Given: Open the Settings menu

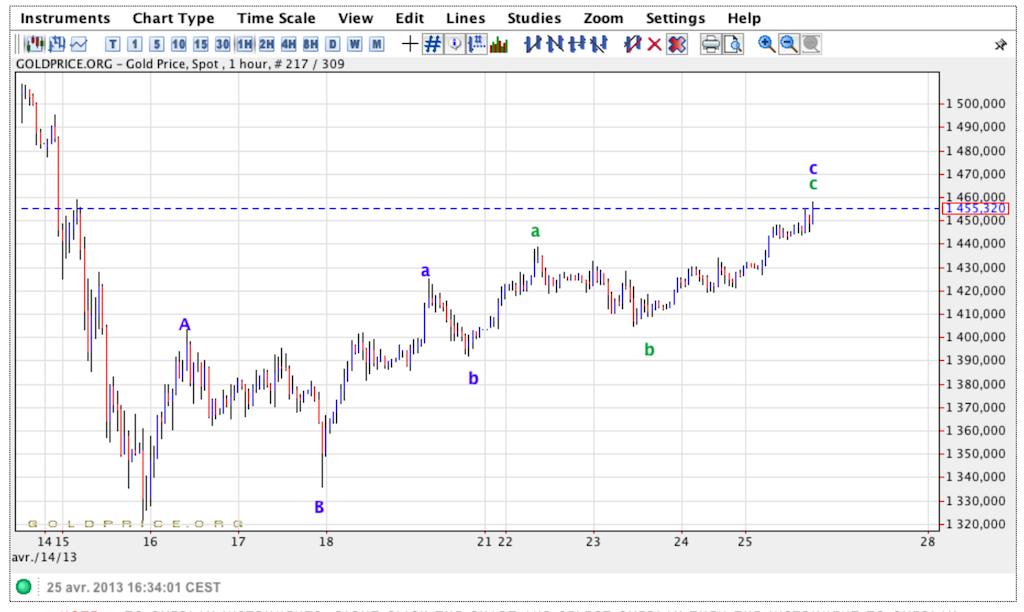Looking at the screenshot, I should [x=675, y=18].
